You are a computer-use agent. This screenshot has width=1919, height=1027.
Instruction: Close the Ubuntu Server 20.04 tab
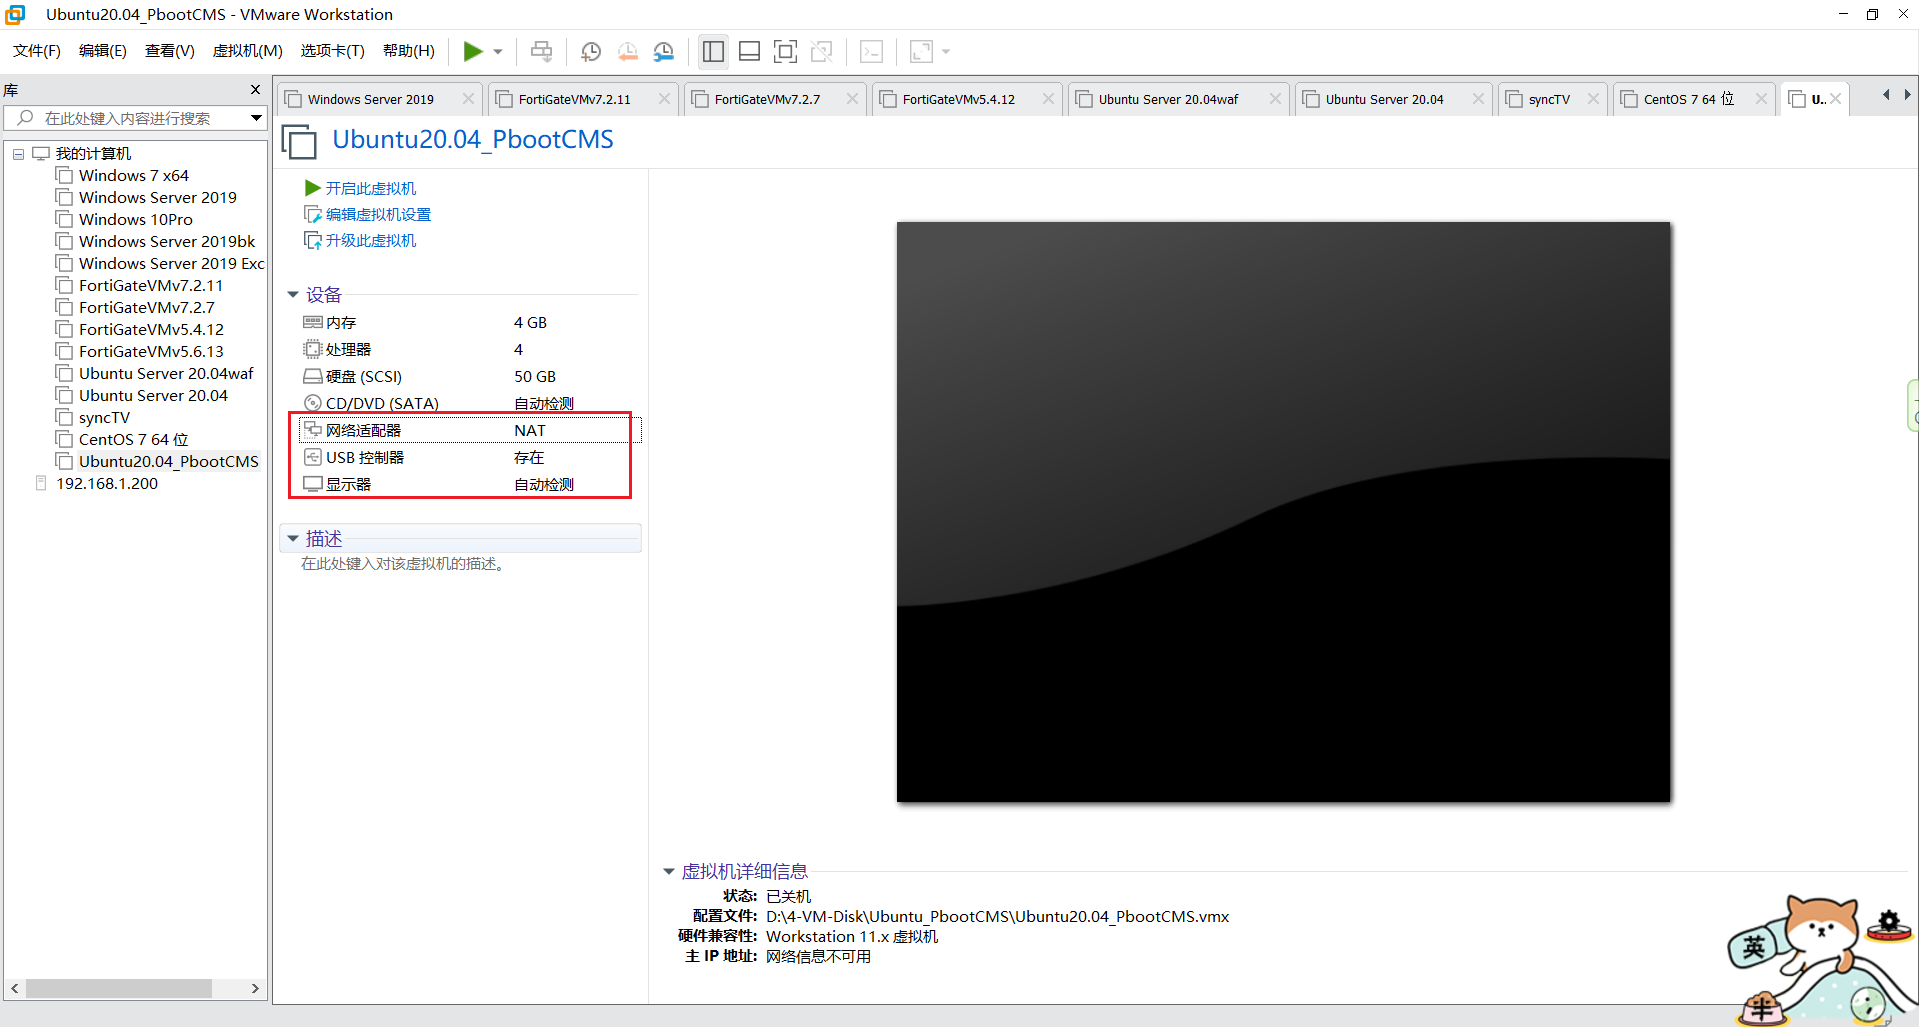pyautogui.click(x=1478, y=99)
